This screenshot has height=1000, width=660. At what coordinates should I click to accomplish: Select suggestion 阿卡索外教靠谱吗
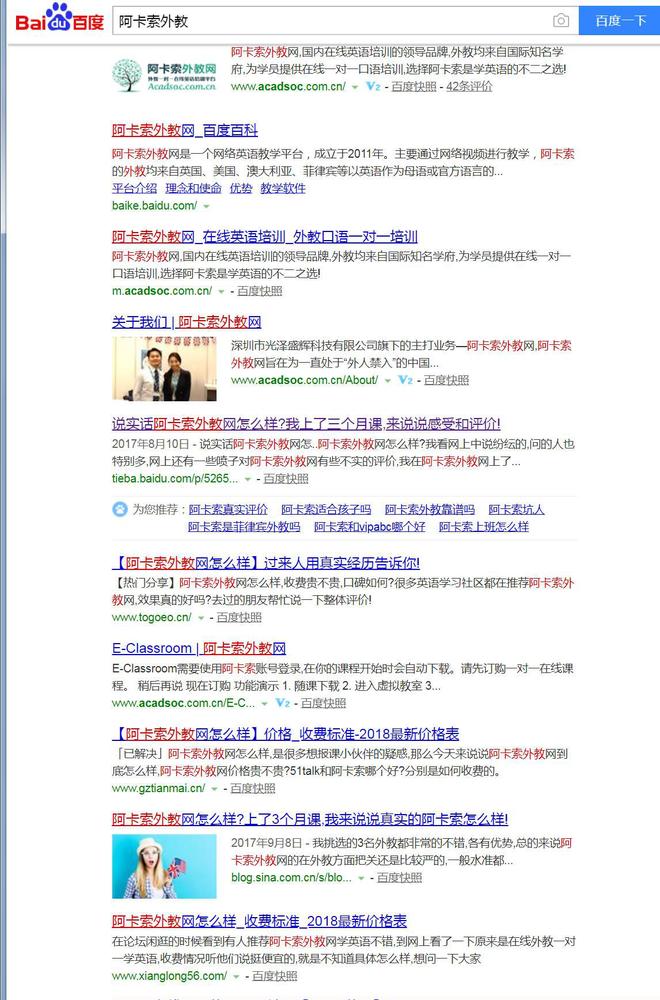[x=430, y=510]
